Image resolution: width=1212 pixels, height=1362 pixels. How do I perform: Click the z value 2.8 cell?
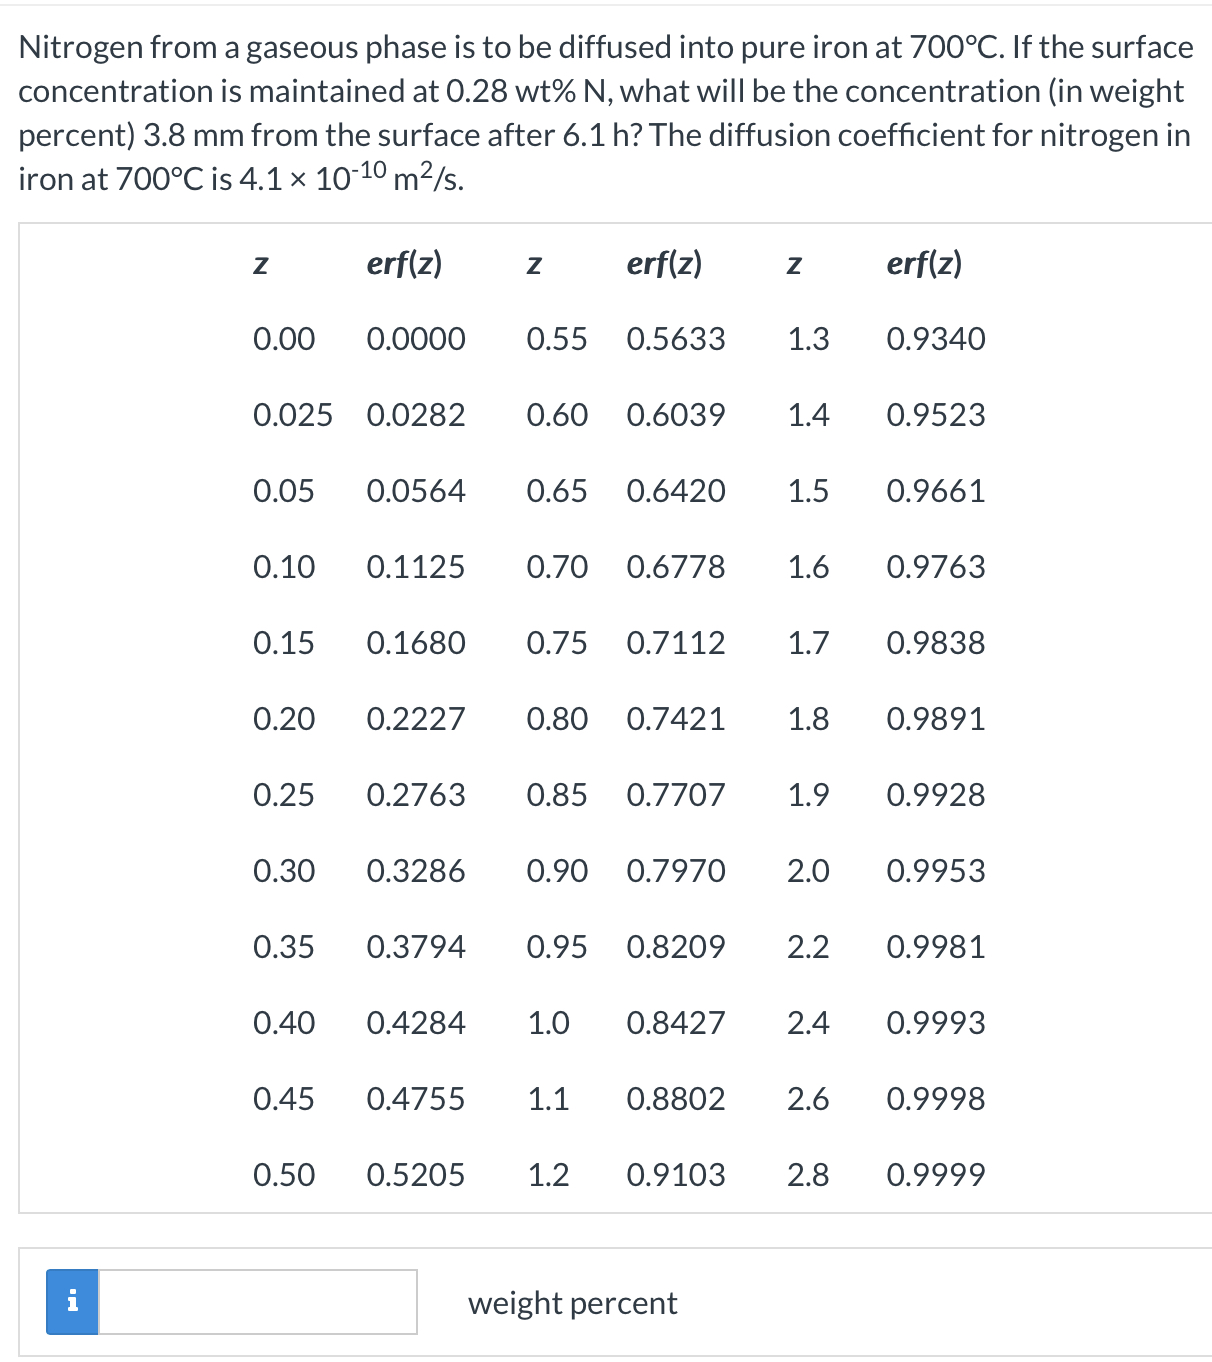(808, 1175)
